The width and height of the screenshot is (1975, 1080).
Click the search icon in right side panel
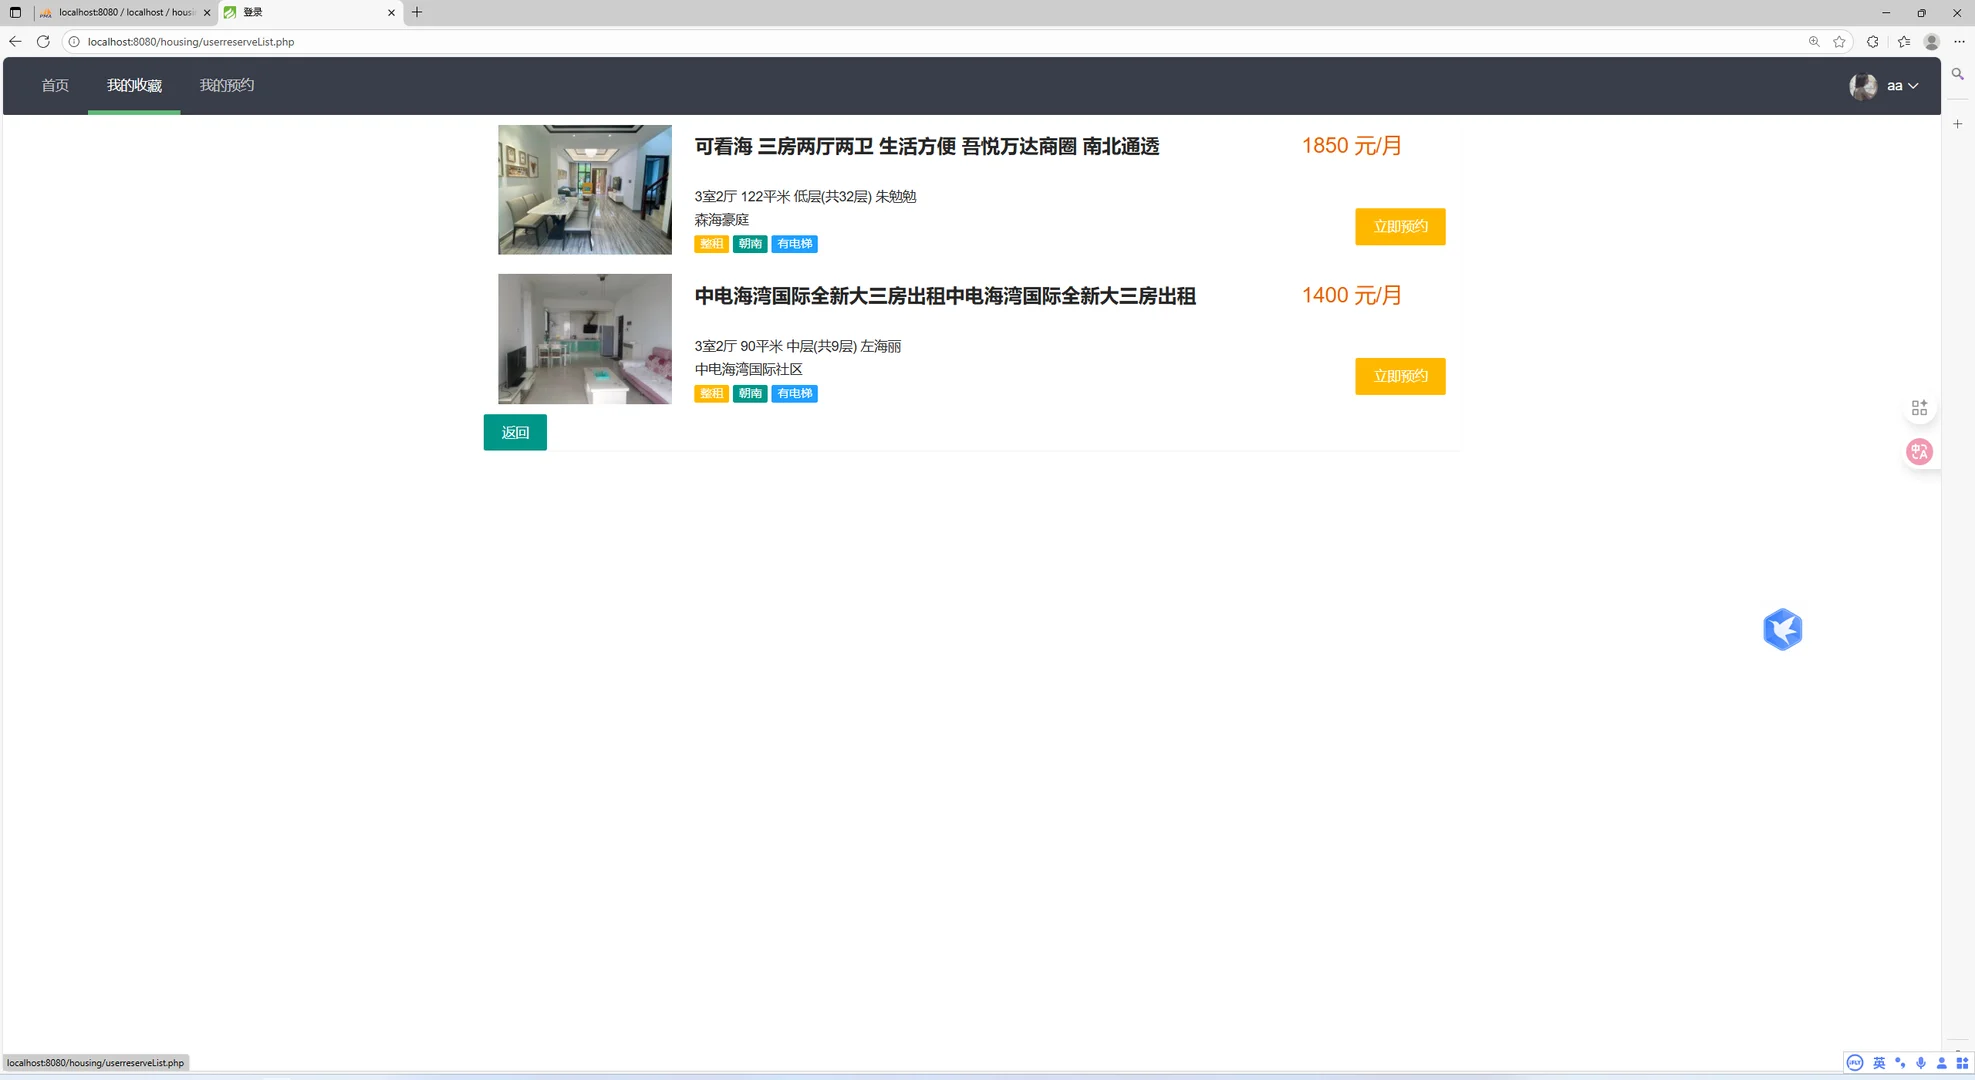pos(1957,73)
